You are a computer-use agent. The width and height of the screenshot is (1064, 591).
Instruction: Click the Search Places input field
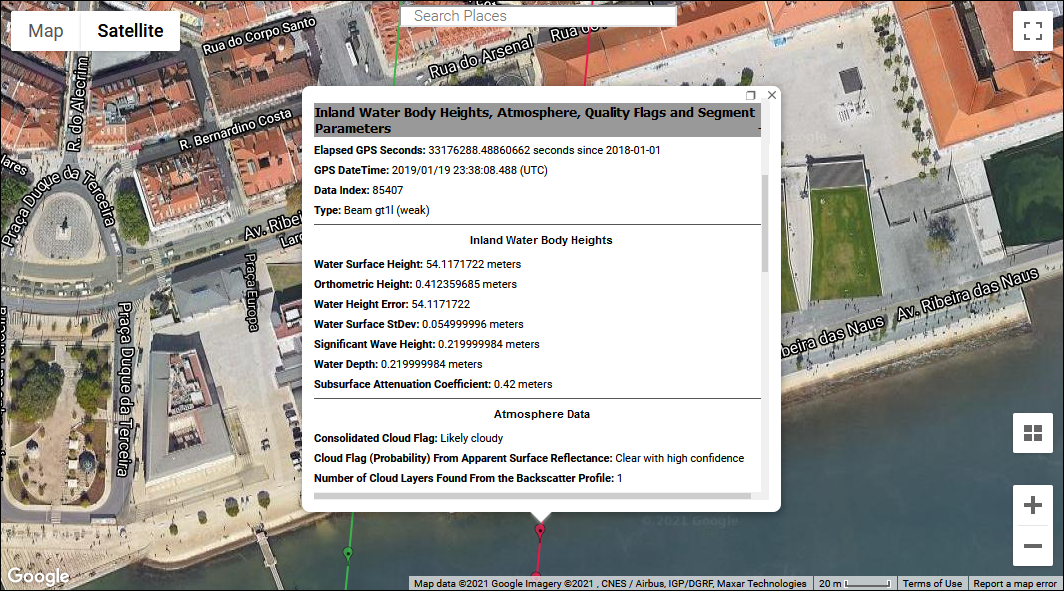pyautogui.click(x=538, y=16)
